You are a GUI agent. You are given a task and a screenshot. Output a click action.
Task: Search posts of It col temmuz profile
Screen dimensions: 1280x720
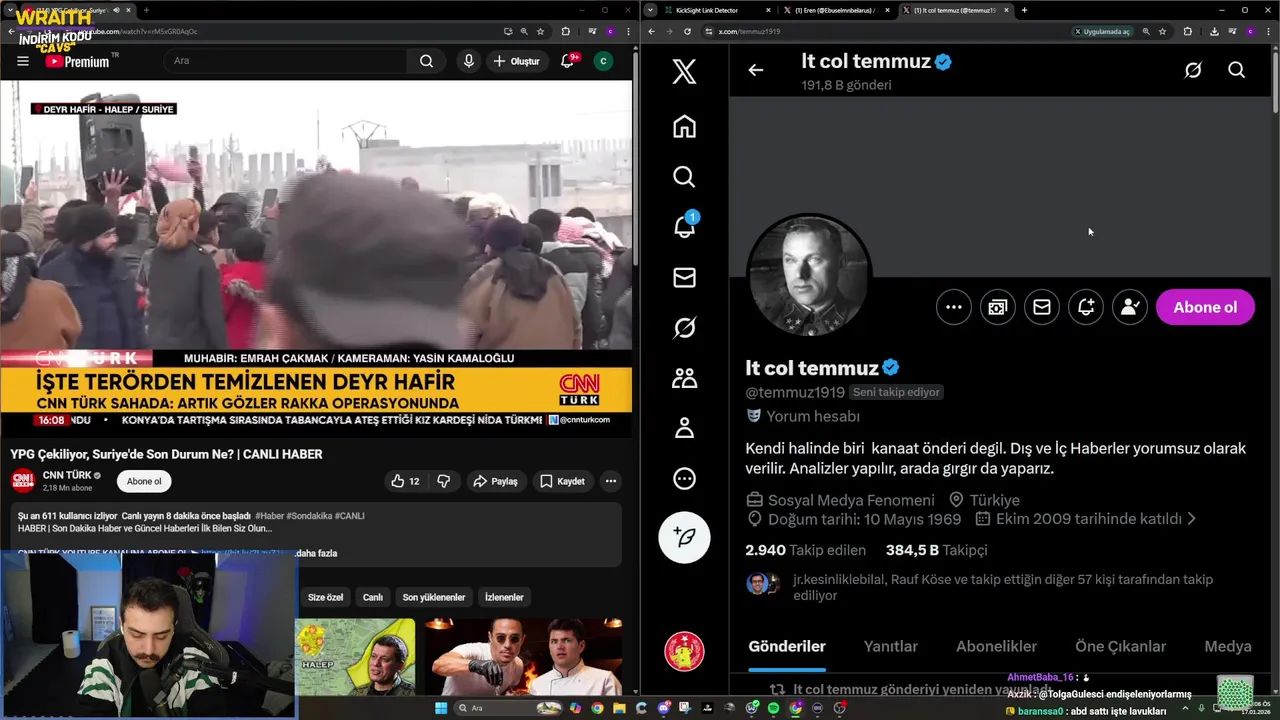1236,70
